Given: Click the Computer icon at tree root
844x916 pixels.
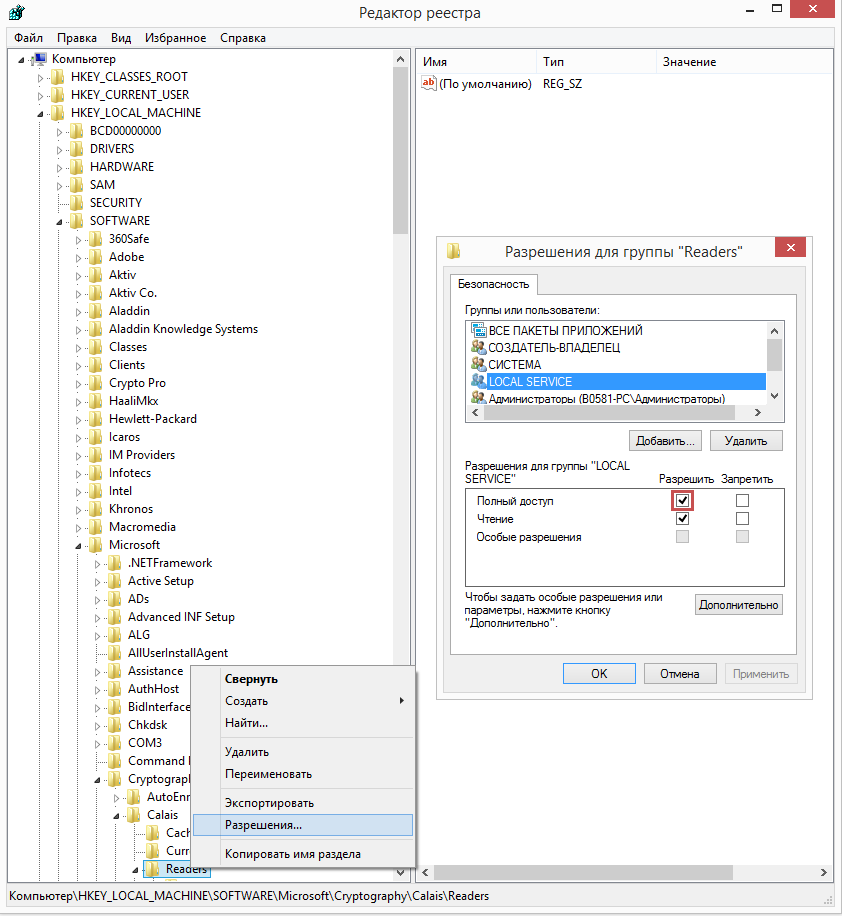Looking at the screenshot, I should click(x=40, y=58).
